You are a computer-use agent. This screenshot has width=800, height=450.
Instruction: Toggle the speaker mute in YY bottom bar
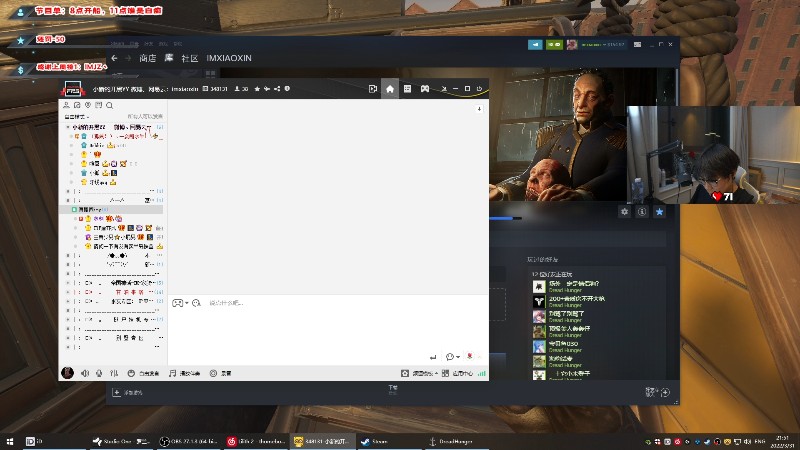85,373
